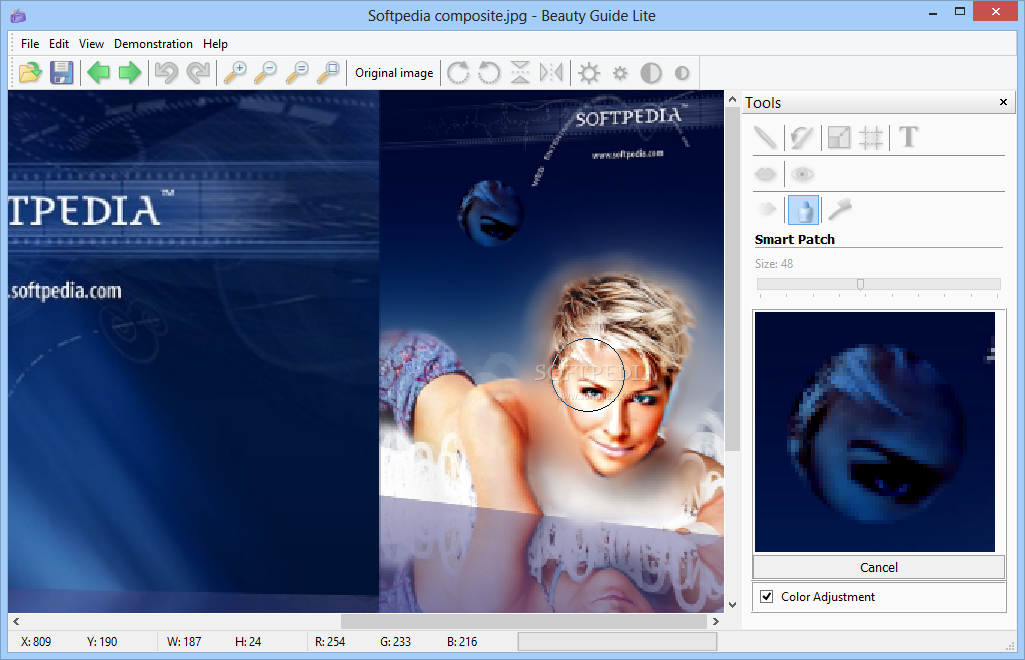Mirror the image horizontally

point(551,73)
